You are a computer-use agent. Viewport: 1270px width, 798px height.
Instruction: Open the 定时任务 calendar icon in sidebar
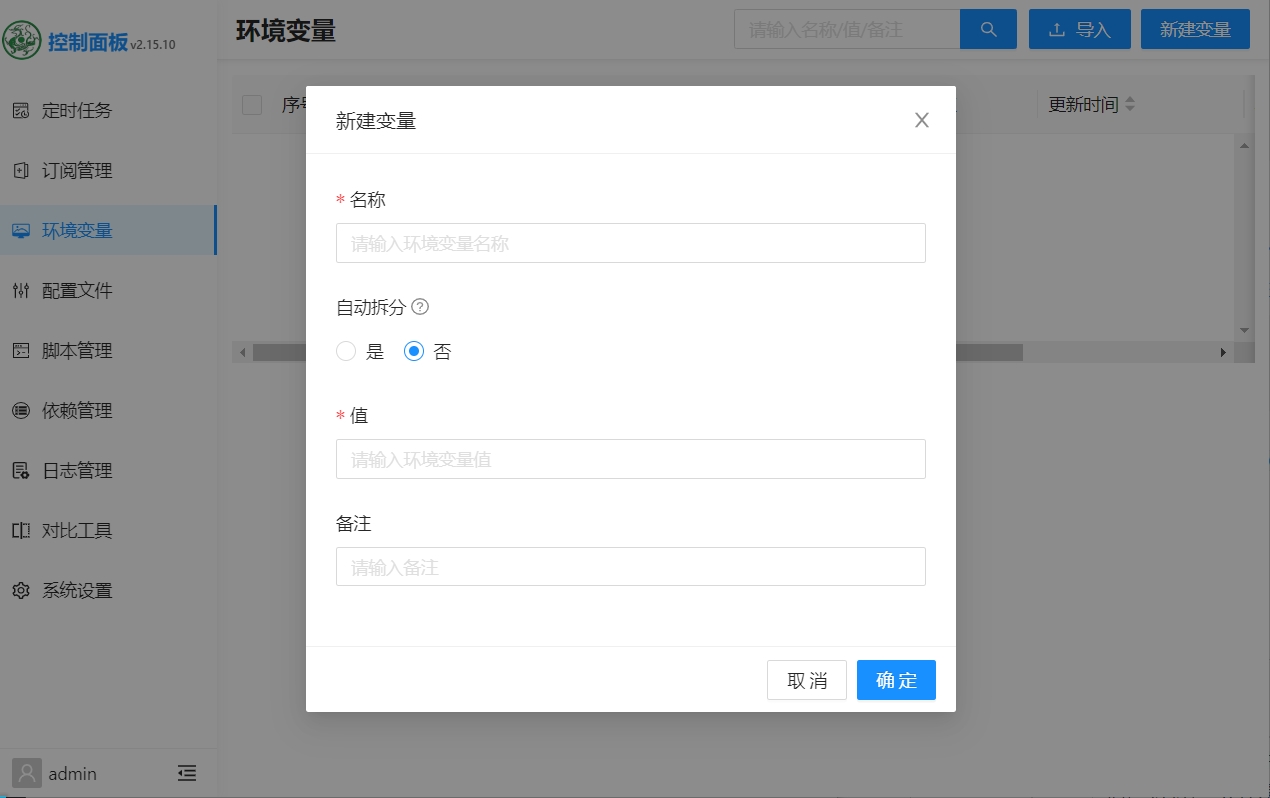pyautogui.click(x=21, y=110)
